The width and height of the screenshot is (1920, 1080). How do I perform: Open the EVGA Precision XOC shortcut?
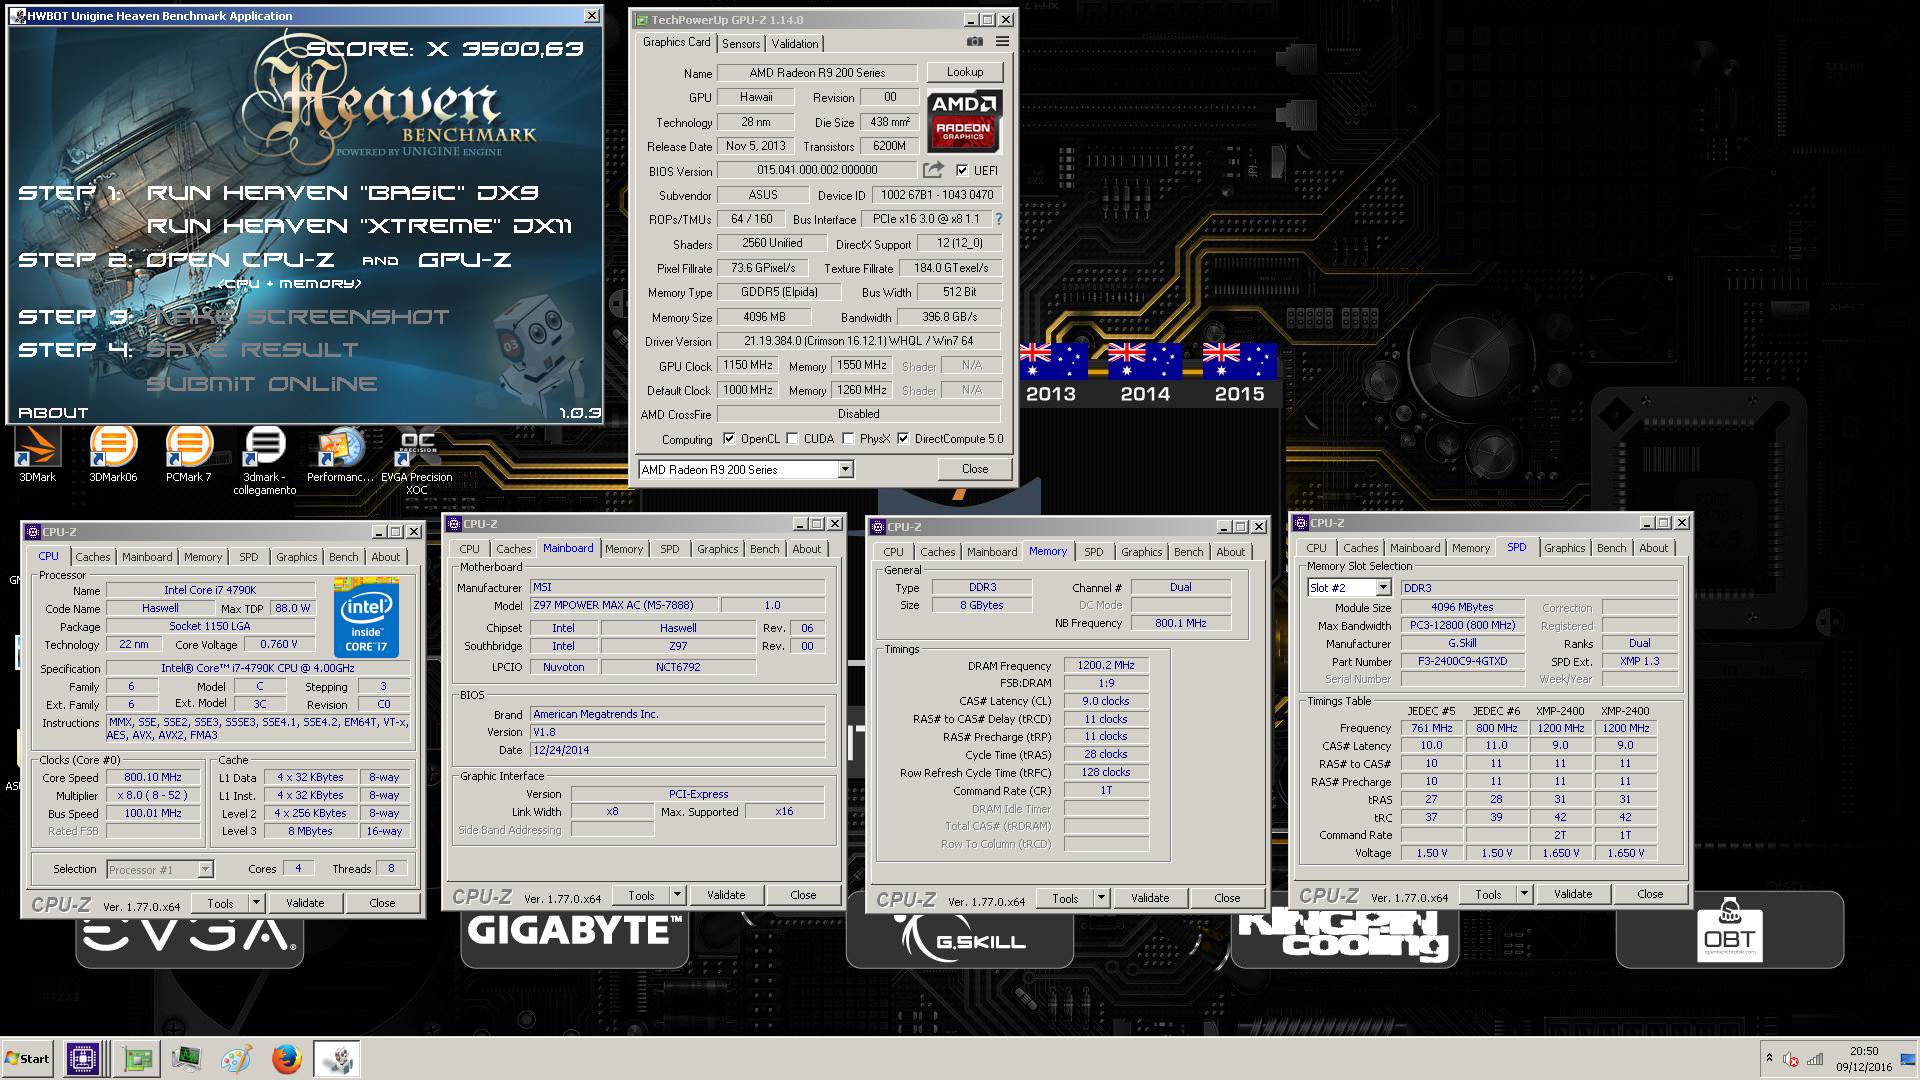(x=417, y=461)
